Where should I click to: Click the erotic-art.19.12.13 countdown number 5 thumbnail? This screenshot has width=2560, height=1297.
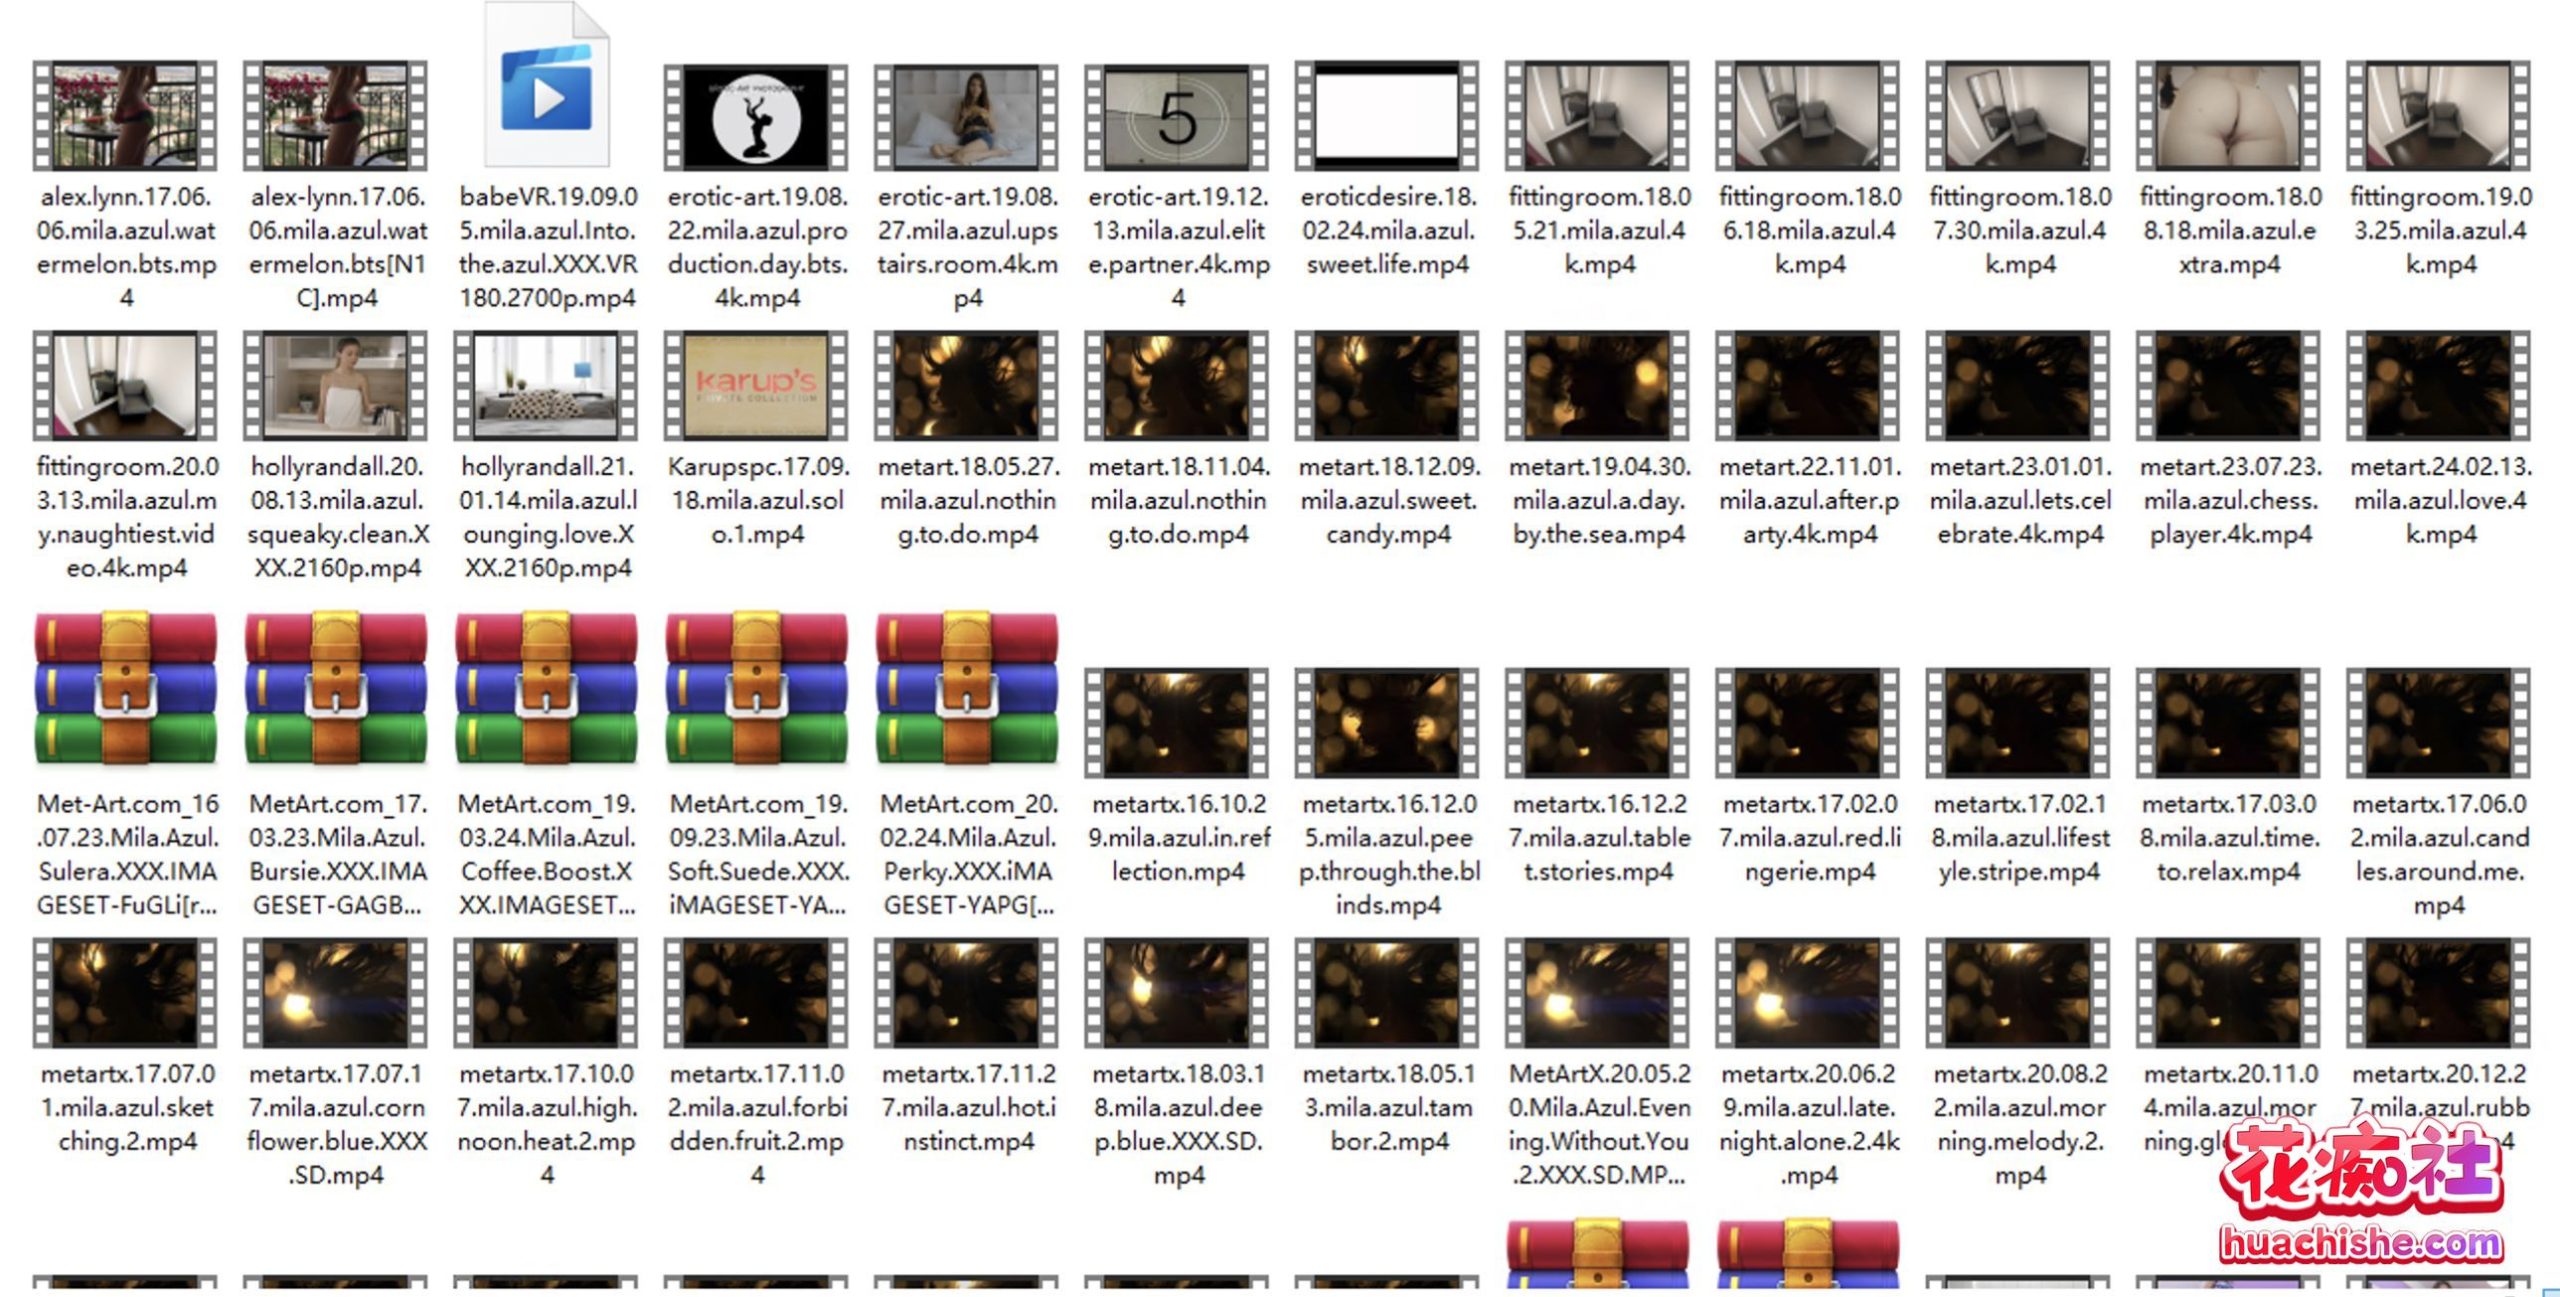click(1177, 116)
